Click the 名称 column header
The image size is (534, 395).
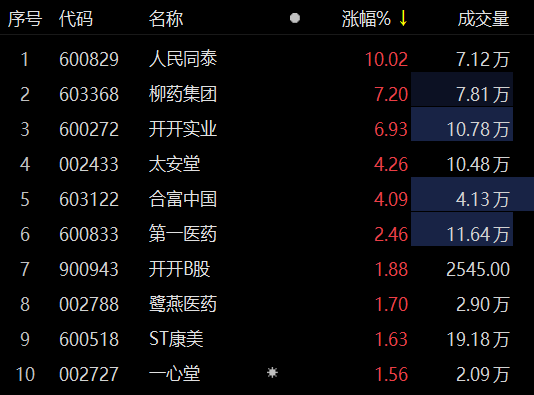pyautogui.click(x=166, y=19)
